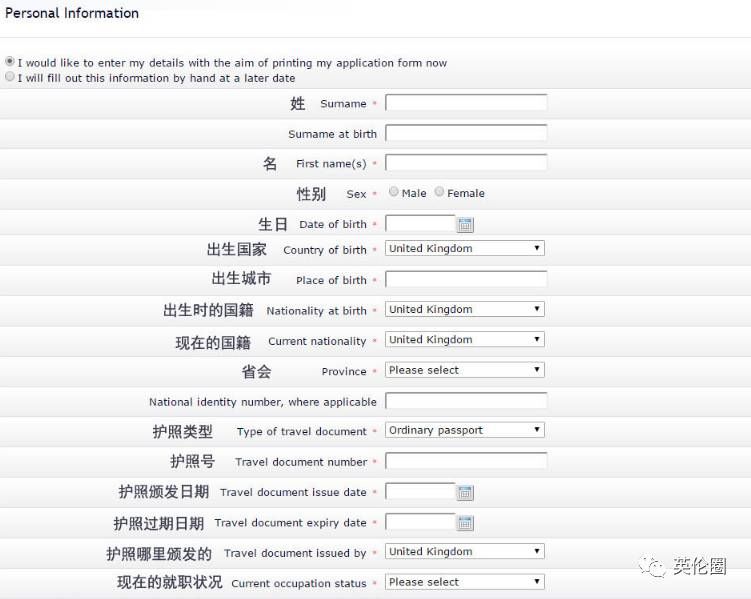
Task: Open the Current nationality dropdown
Action: [465, 339]
